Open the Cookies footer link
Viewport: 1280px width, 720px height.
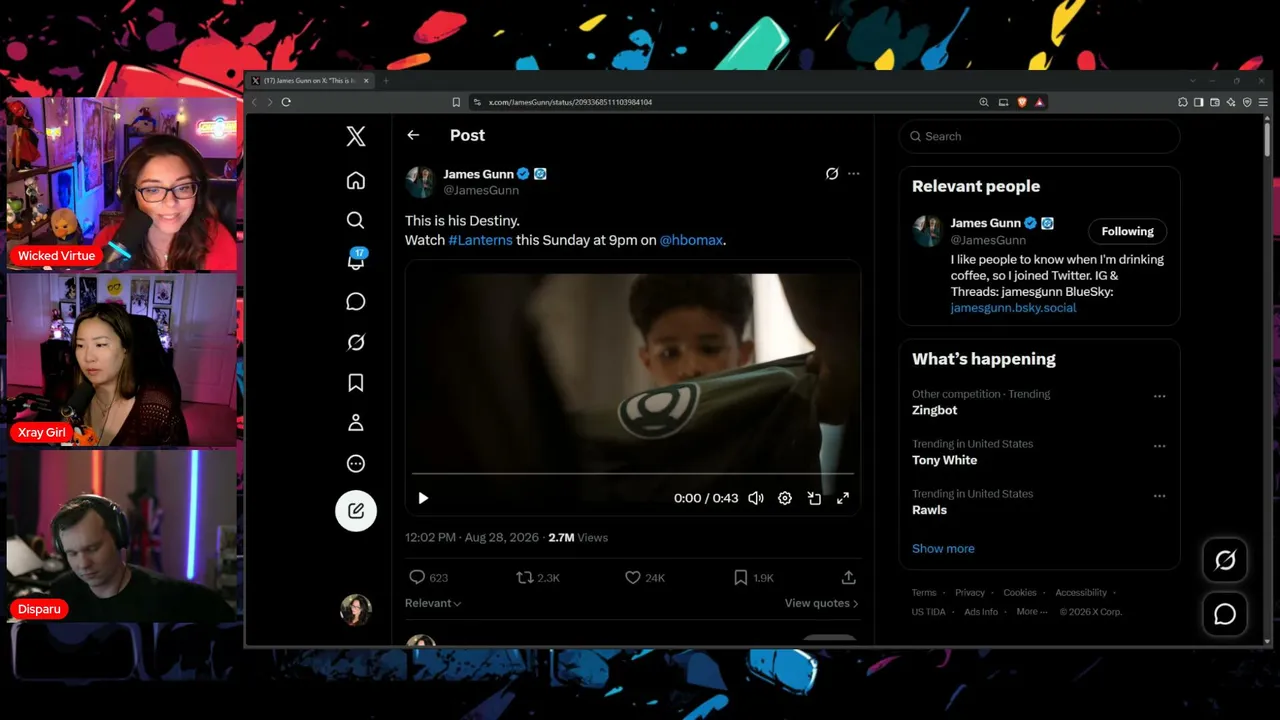1020,593
